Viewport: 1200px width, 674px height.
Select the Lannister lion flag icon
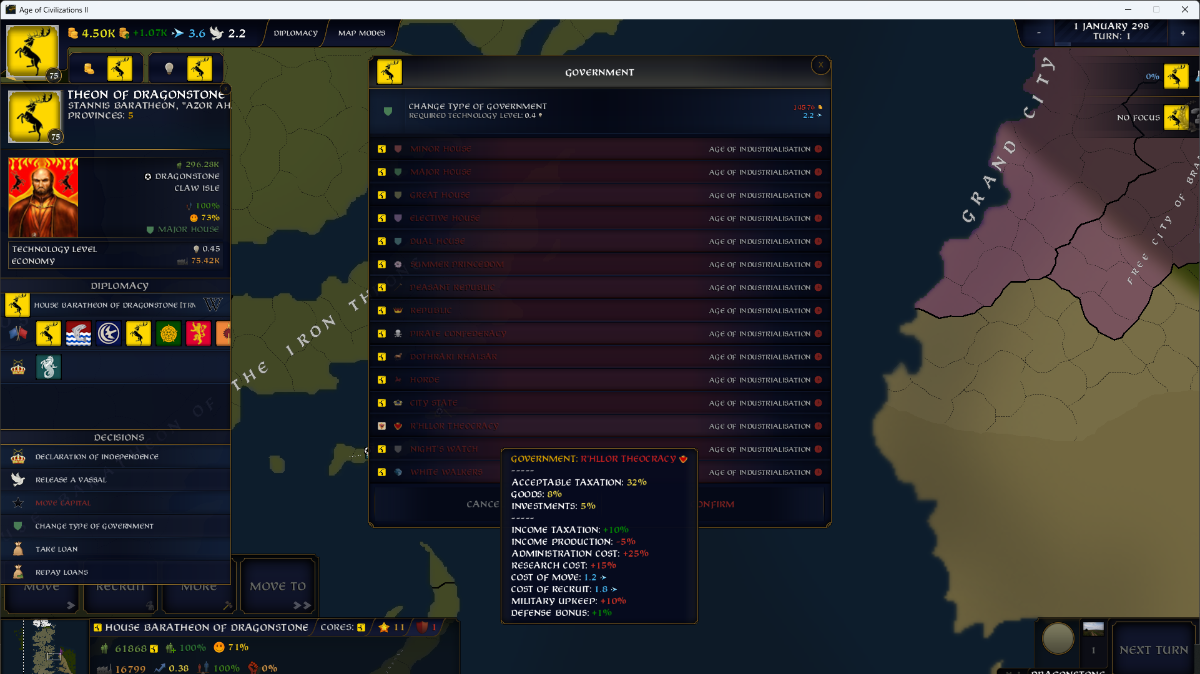[x=198, y=333]
